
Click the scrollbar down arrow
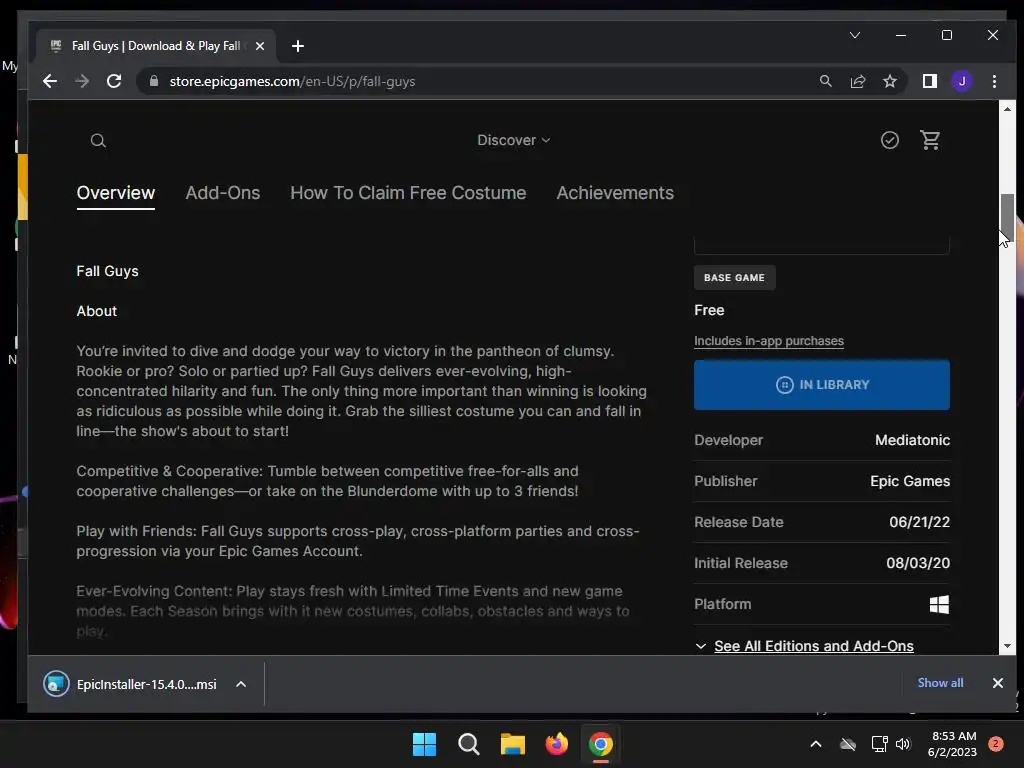pyautogui.click(x=1007, y=646)
